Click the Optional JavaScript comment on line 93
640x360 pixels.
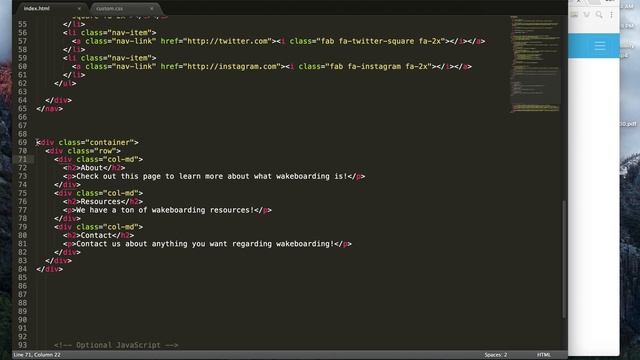click(x=116, y=345)
